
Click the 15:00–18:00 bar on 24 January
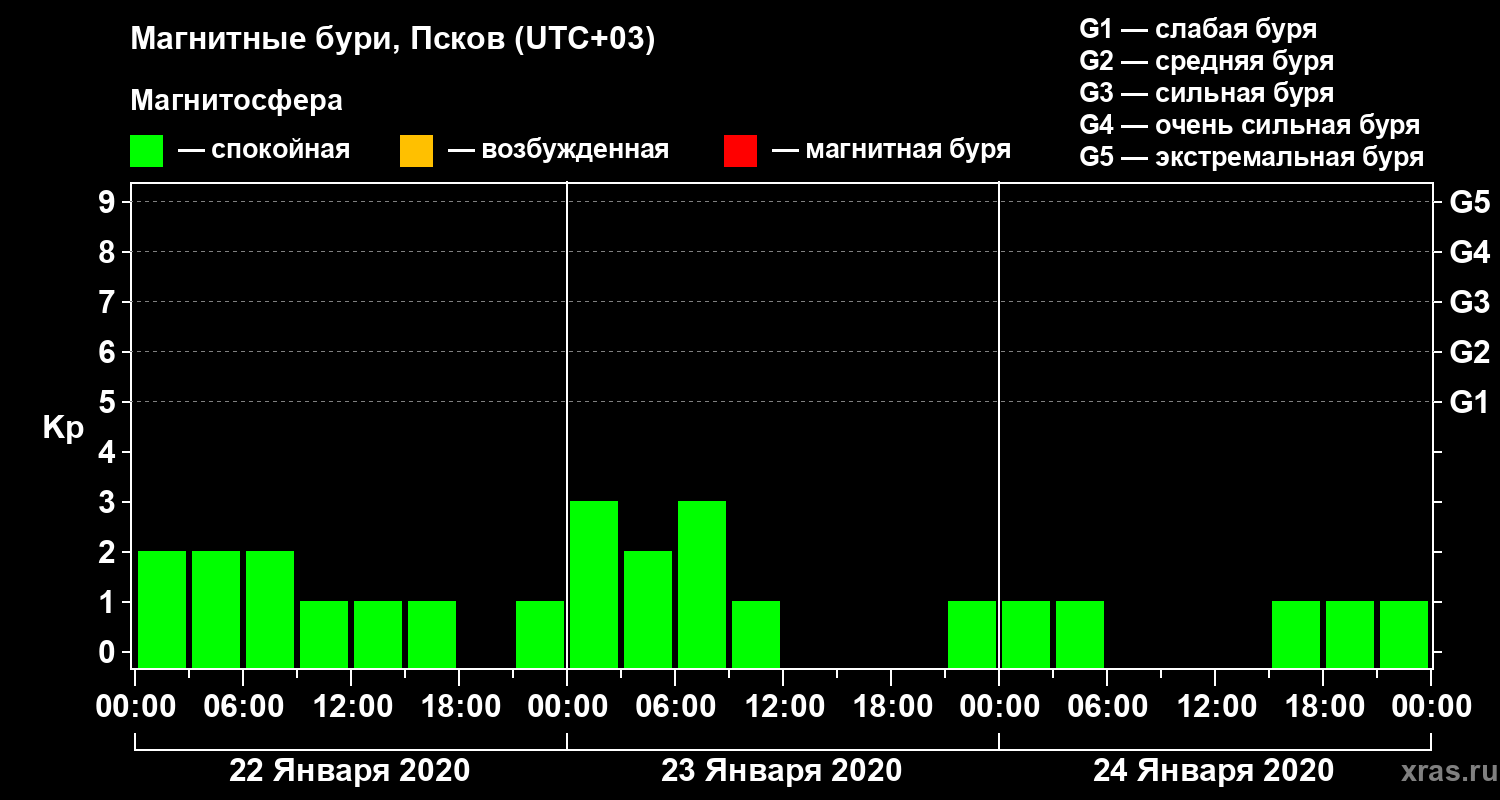click(1296, 634)
